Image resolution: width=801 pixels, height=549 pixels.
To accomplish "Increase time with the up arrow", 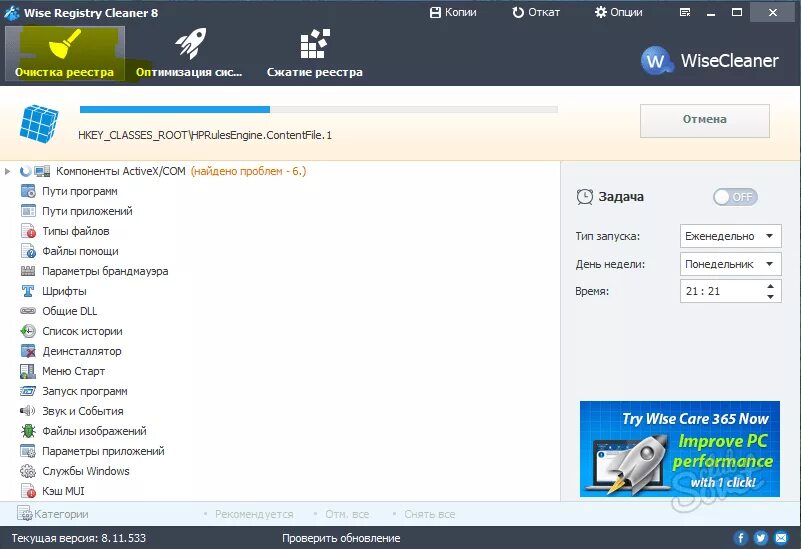I will (770, 285).
